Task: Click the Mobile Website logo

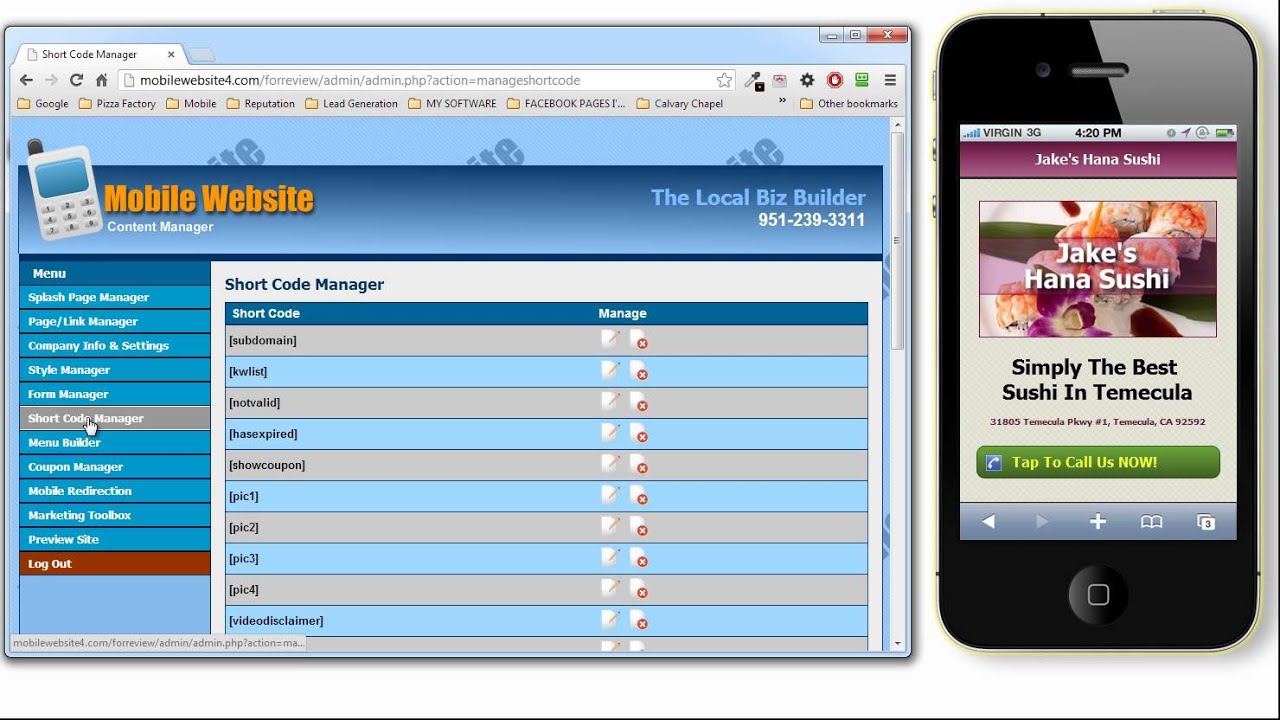Action: pos(171,191)
